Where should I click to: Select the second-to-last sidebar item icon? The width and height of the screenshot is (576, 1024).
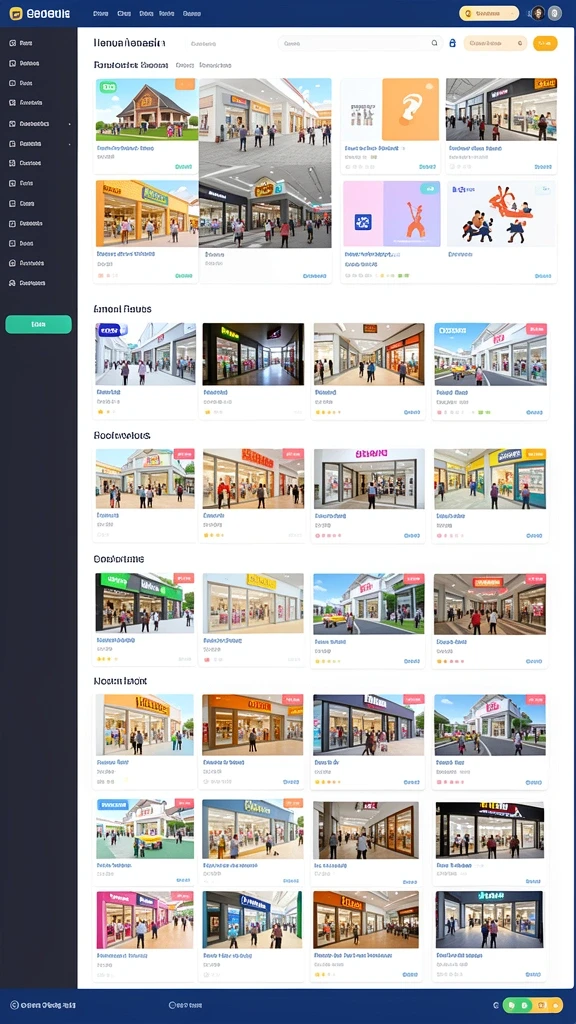point(12,263)
